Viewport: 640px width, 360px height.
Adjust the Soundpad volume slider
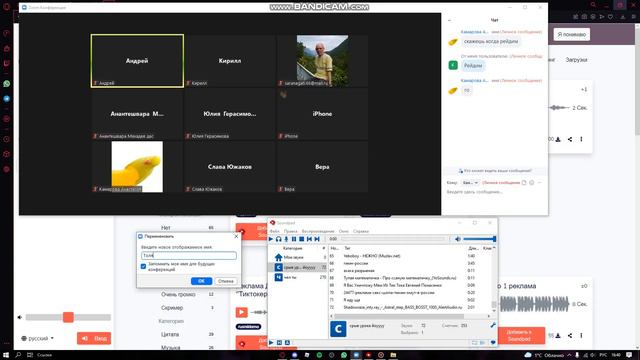pos(480,239)
